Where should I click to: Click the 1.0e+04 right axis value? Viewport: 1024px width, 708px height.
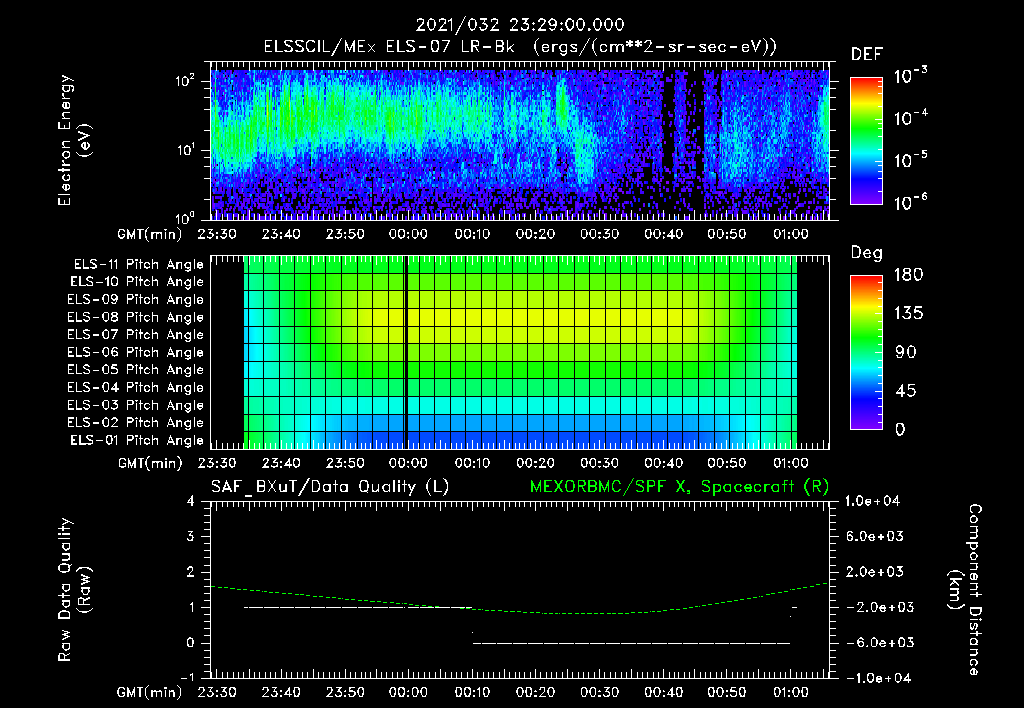pos(872,501)
